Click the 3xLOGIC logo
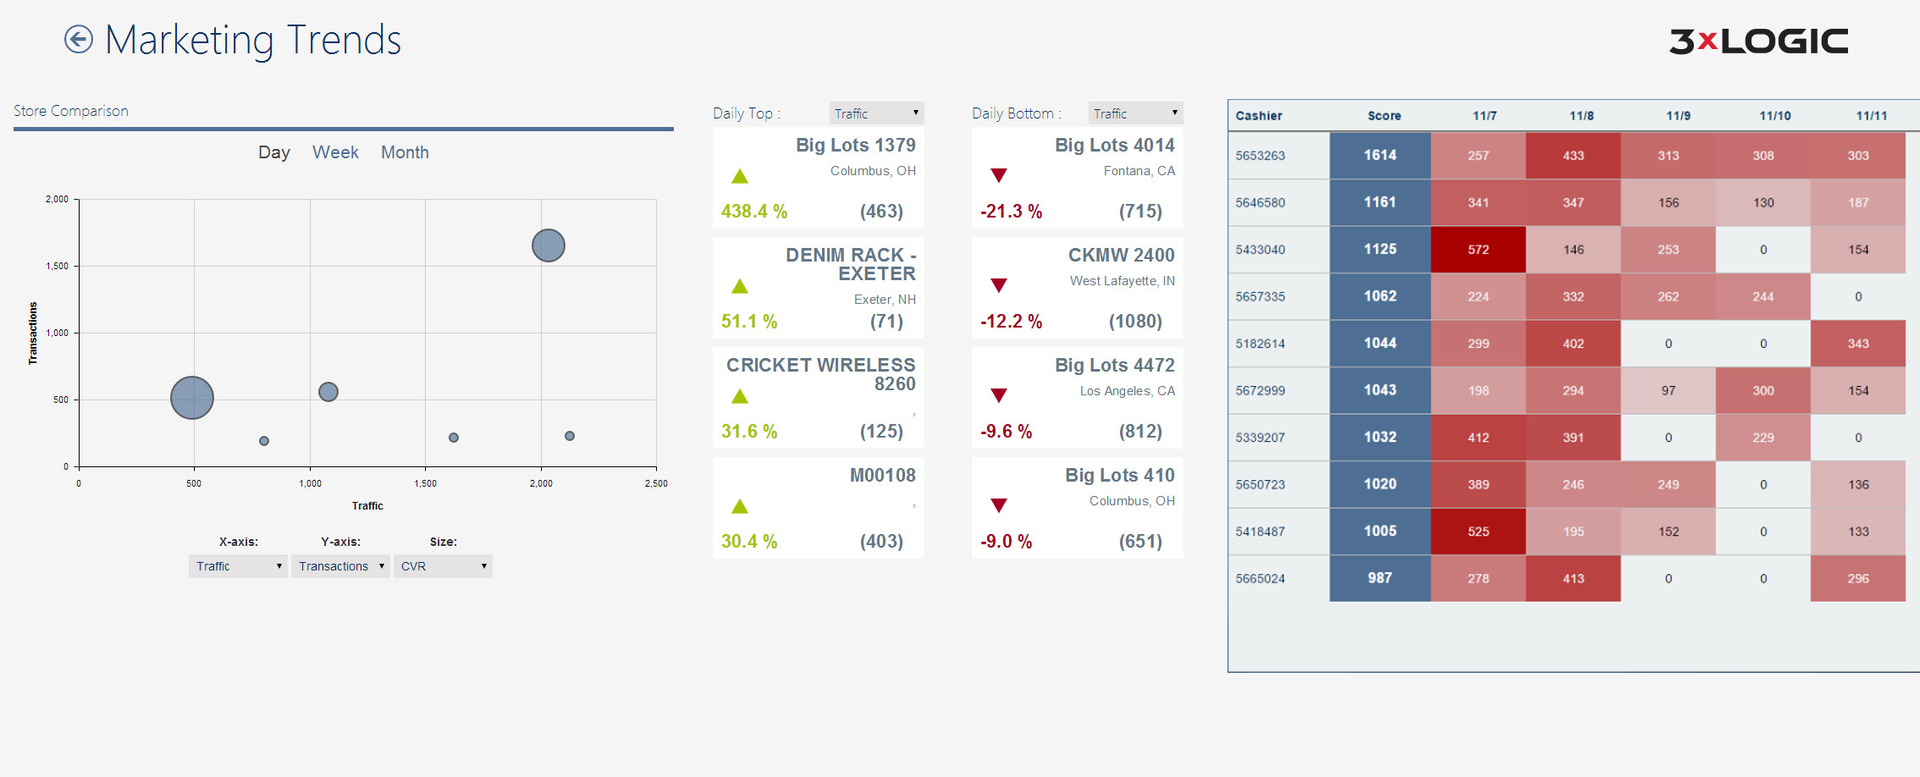The height and width of the screenshot is (777, 1920). tap(1760, 40)
